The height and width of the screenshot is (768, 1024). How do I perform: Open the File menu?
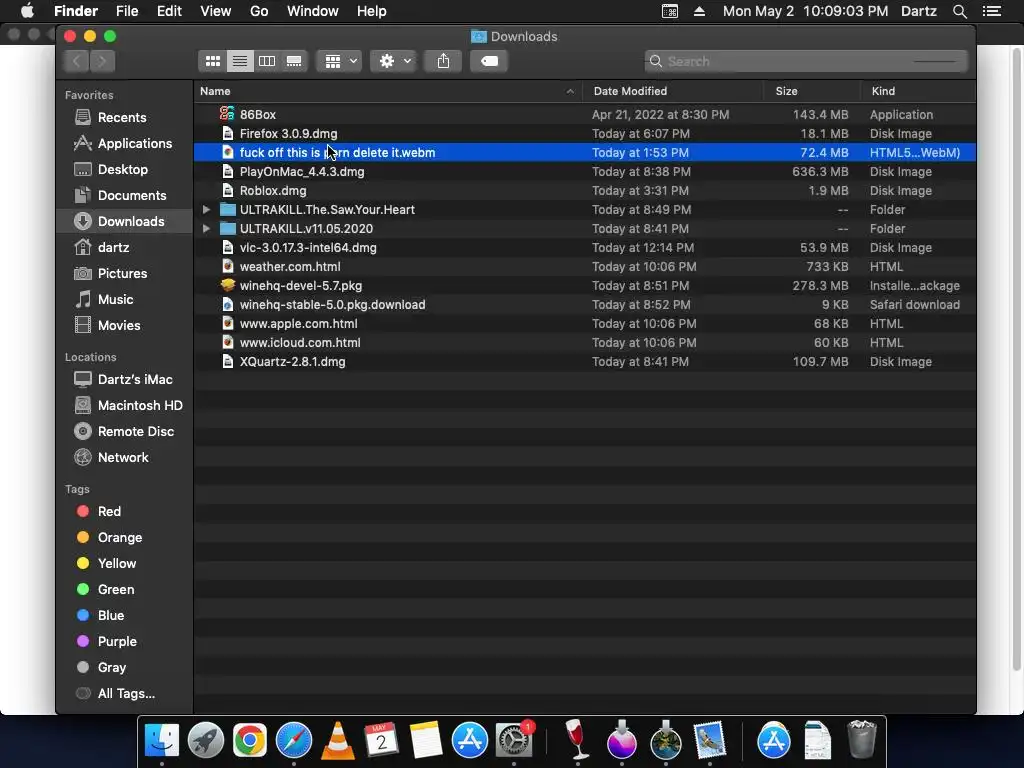(127, 11)
